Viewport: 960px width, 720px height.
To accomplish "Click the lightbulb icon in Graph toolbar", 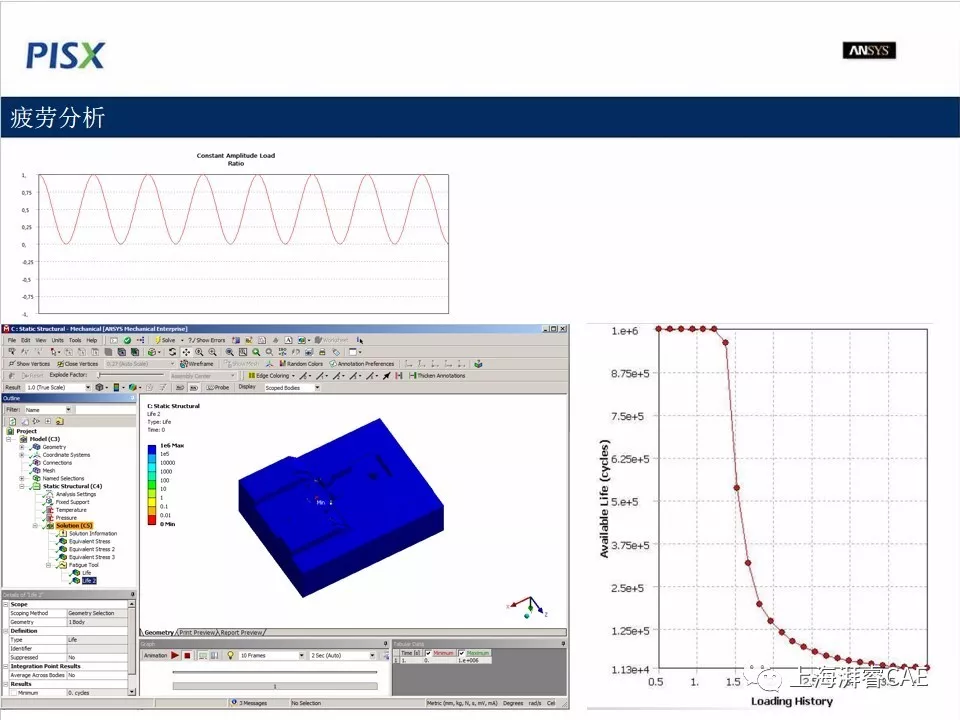I will click(230, 655).
